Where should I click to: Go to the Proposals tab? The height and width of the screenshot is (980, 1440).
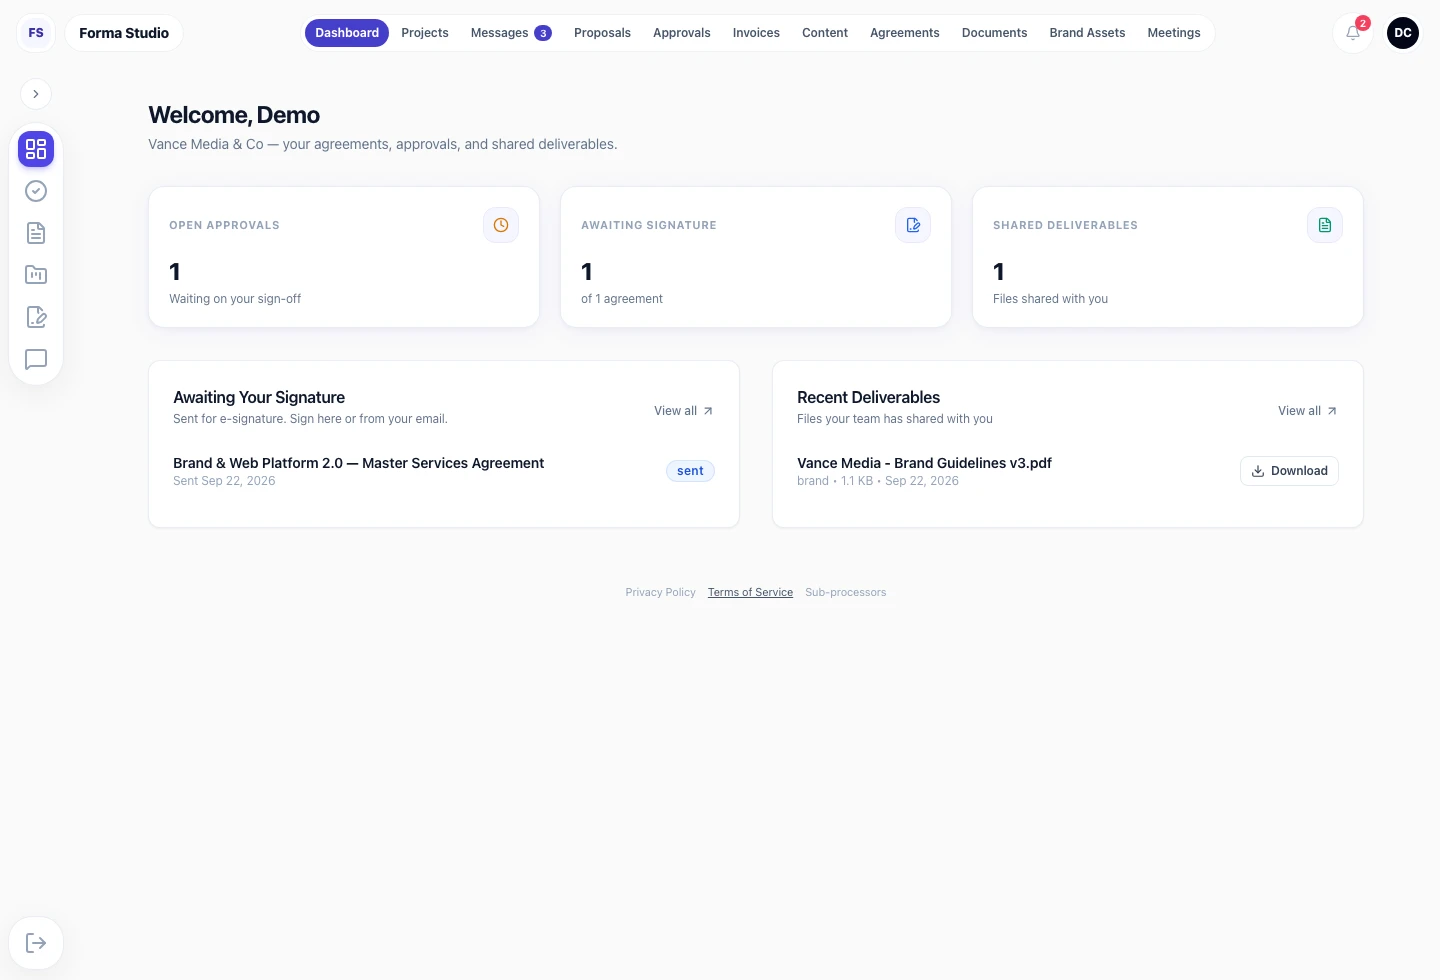tap(602, 33)
